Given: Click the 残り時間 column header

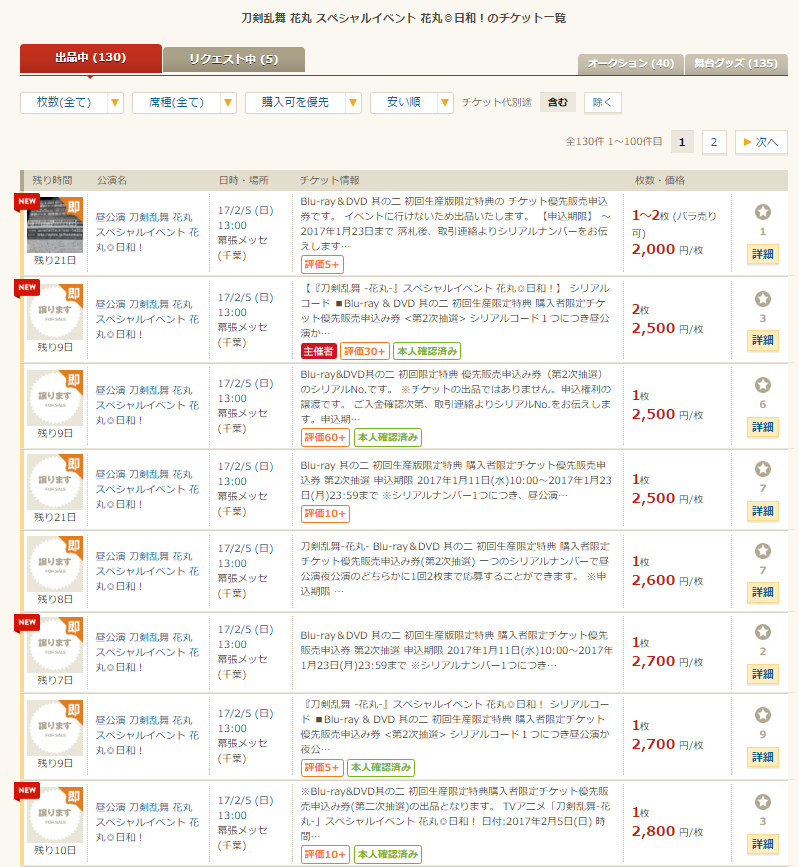Looking at the screenshot, I should (x=52, y=180).
